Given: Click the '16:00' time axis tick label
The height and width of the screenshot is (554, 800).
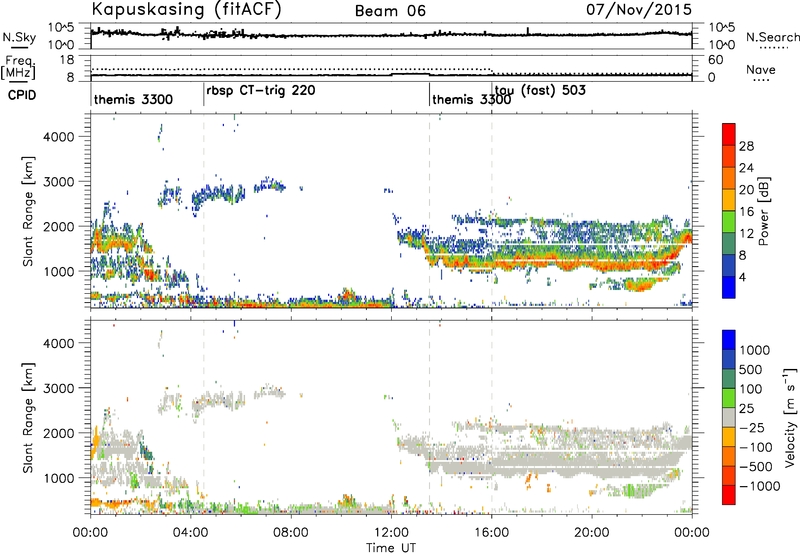Looking at the screenshot, I should pos(491,533).
